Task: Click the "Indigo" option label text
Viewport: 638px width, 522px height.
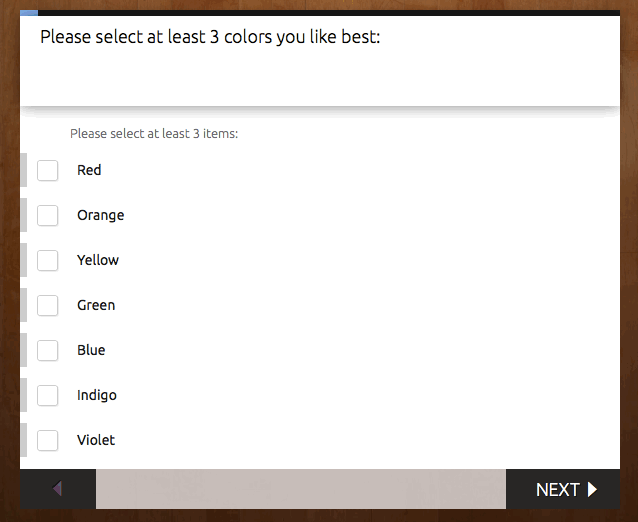Action: pos(97,395)
